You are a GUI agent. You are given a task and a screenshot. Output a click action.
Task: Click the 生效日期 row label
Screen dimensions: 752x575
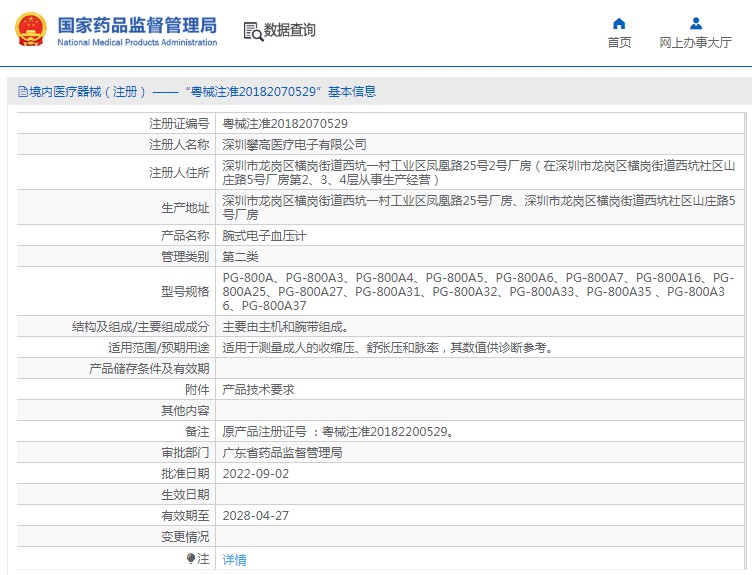point(185,494)
